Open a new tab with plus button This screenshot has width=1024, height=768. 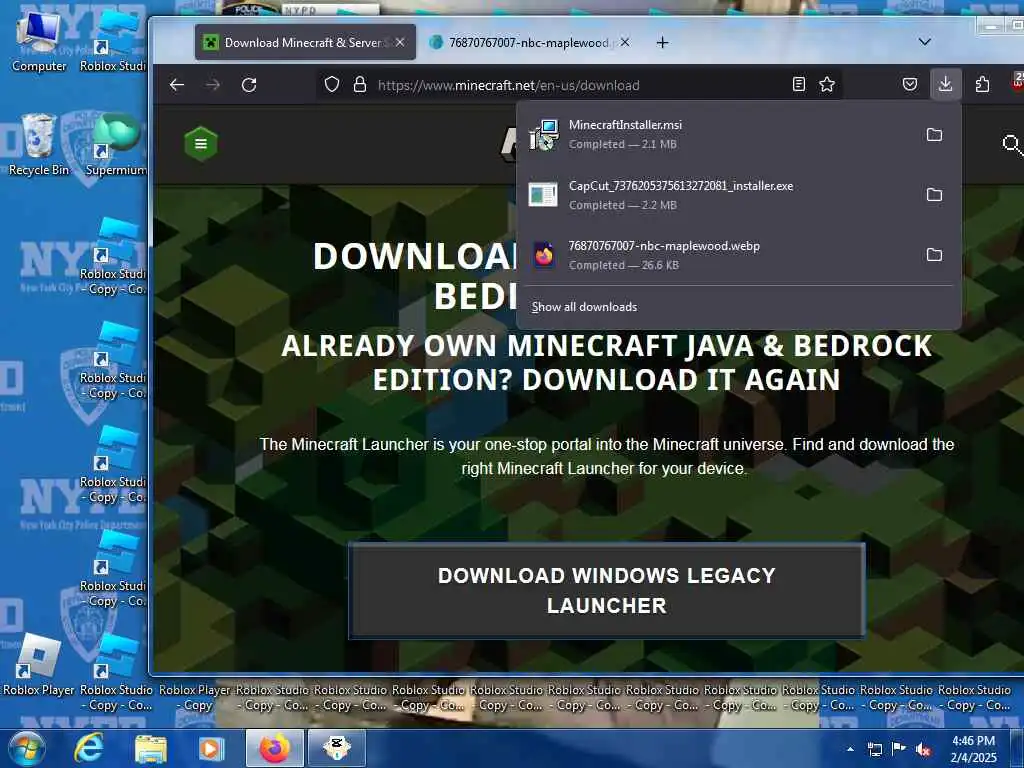662,42
